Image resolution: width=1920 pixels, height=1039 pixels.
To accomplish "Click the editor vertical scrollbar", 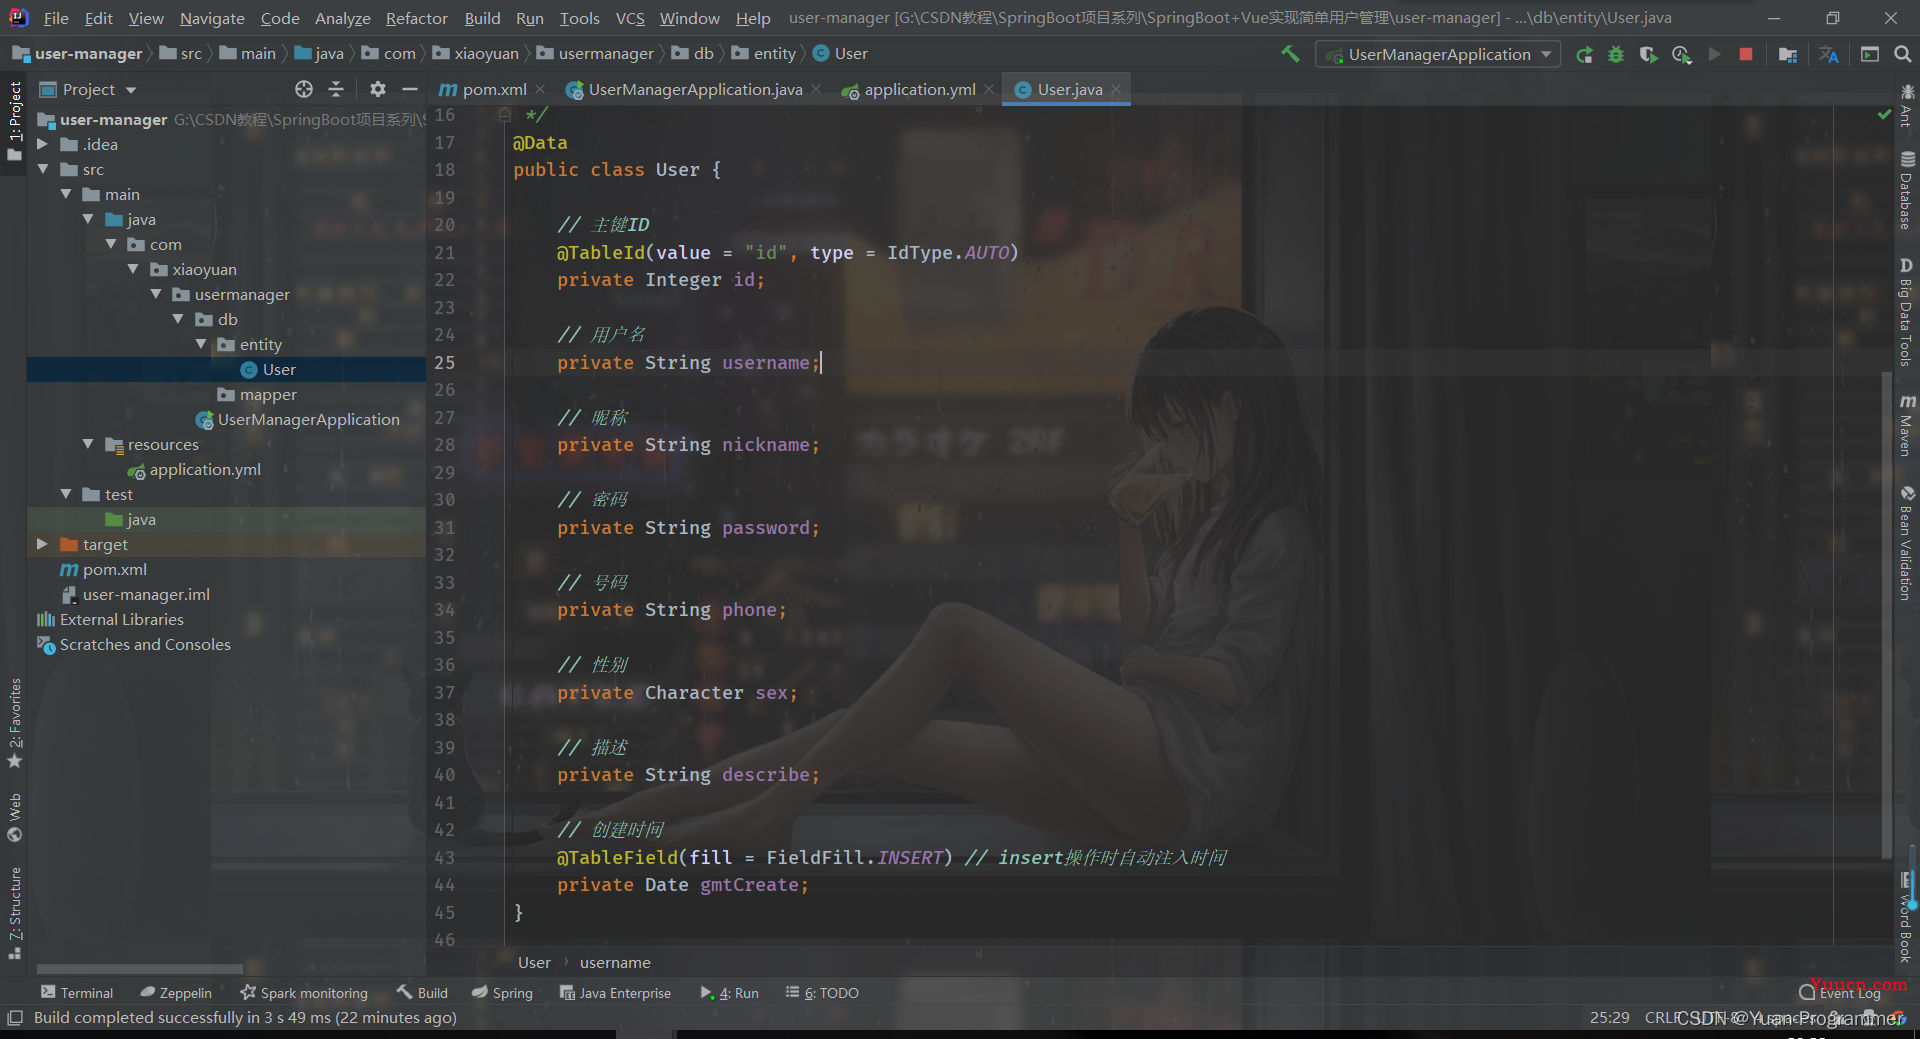I will click(x=1886, y=614).
